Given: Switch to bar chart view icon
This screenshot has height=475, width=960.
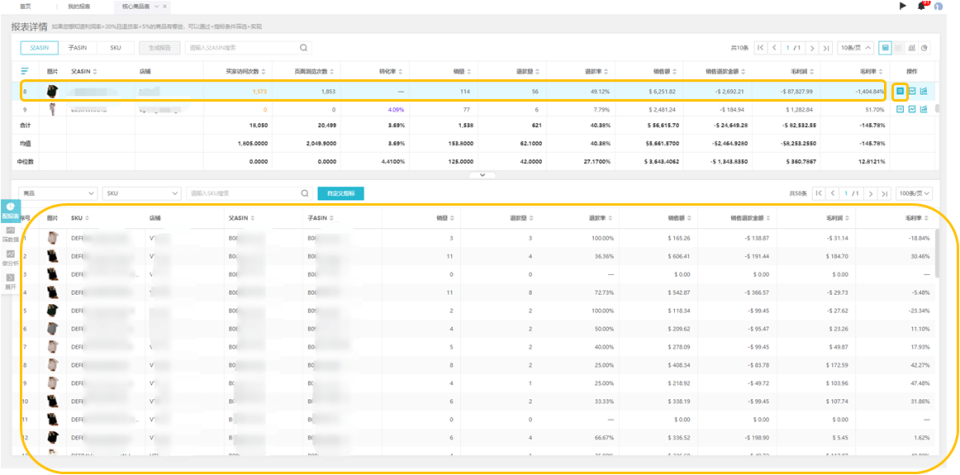Looking at the screenshot, I should (911, 47).
